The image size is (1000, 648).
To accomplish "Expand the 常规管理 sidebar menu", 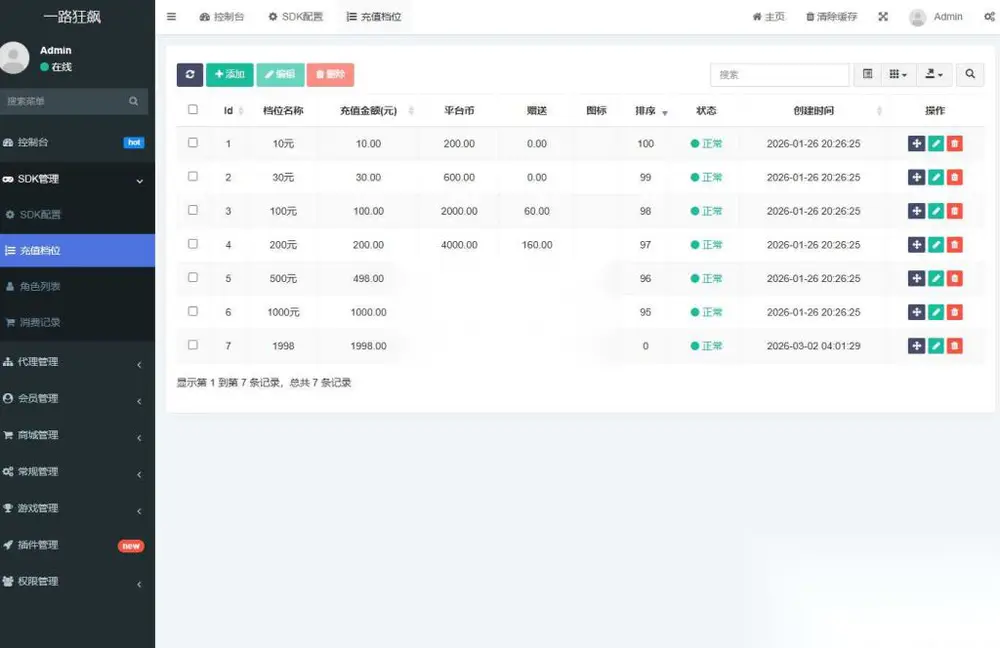I will click(77, 472).
